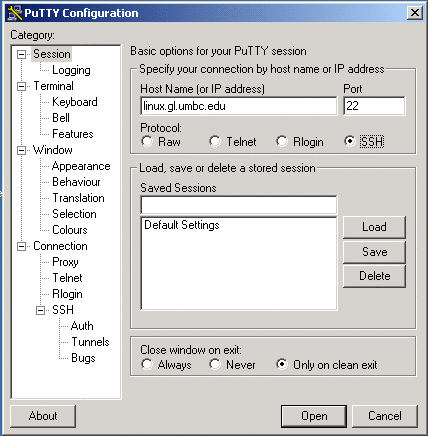Collapse the Session tree node
The image size is (428, 436).
(x=21, y=54)
